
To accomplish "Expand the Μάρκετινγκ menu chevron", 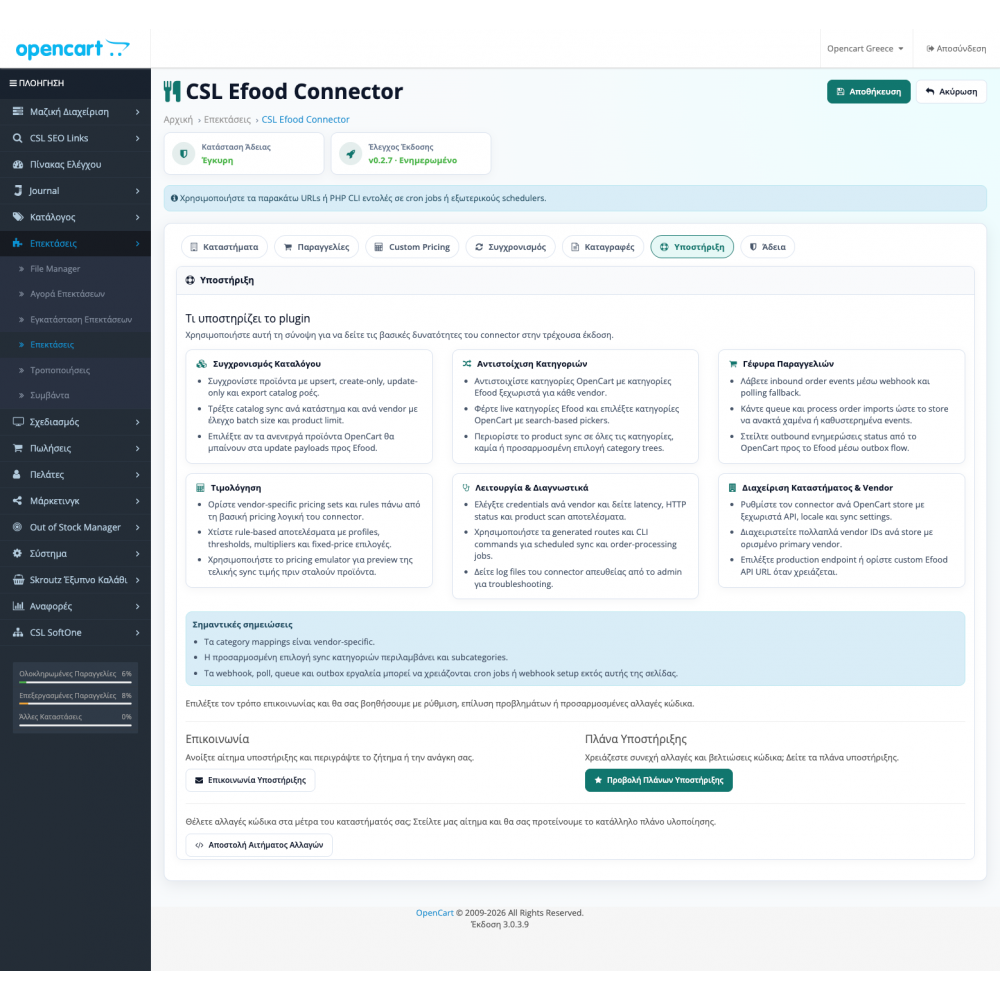I will pyautogui.click(x=138, y=501).
